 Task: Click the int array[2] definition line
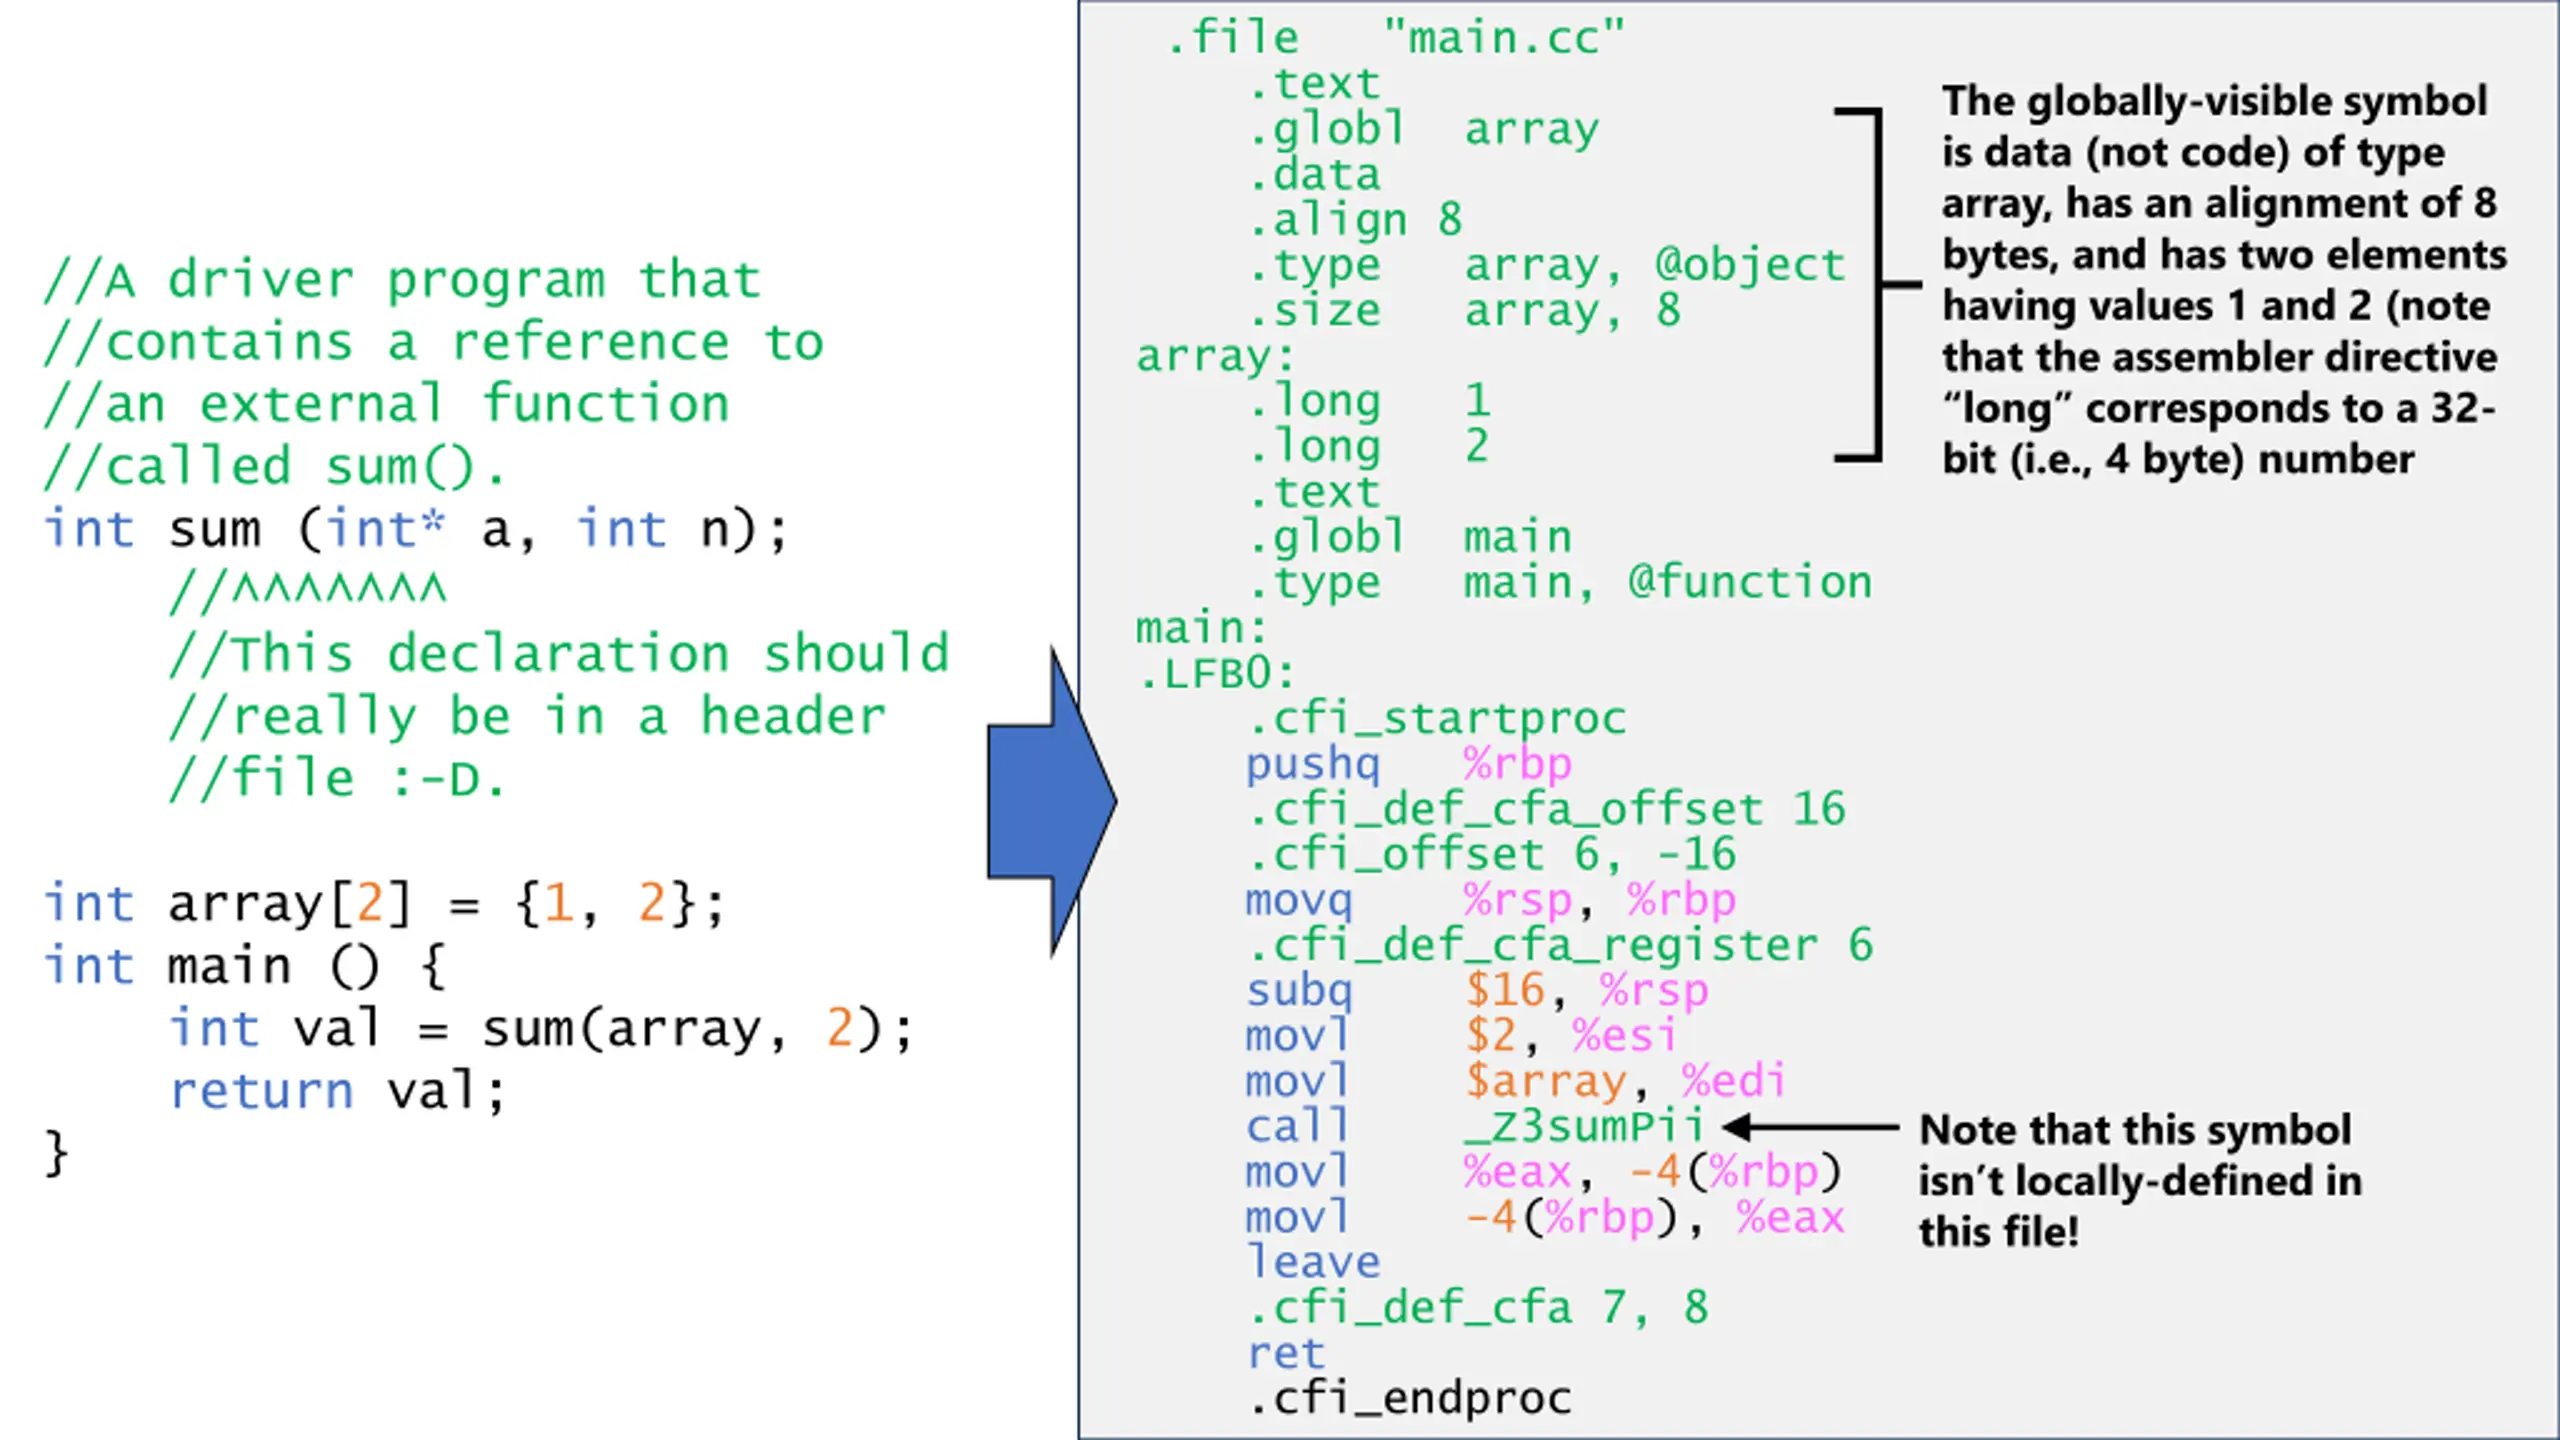point(383,904)
